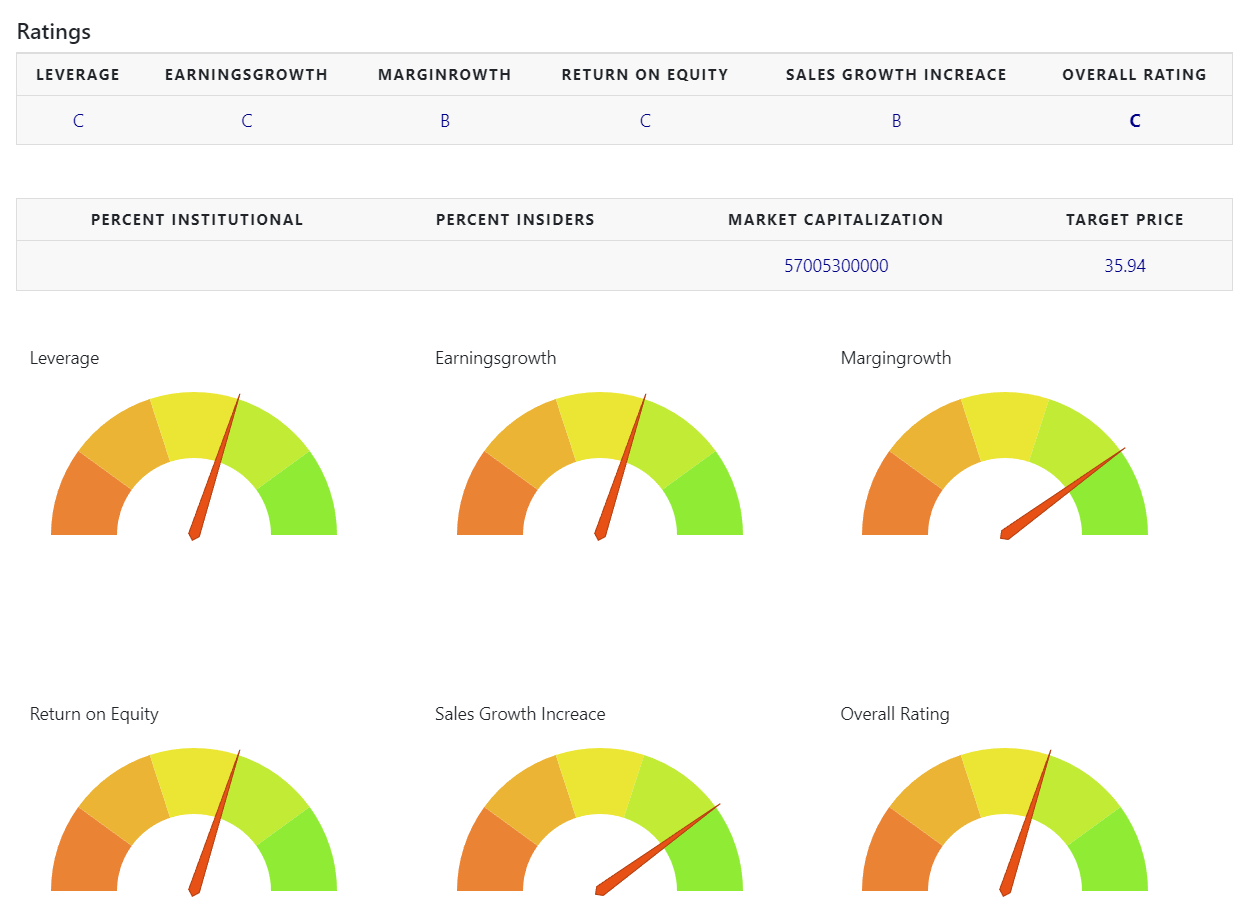Click the Earningsgrowth rating value C
Image resolution: width=1244 pixels, height=923 pixels.
(x=247, y=121)
